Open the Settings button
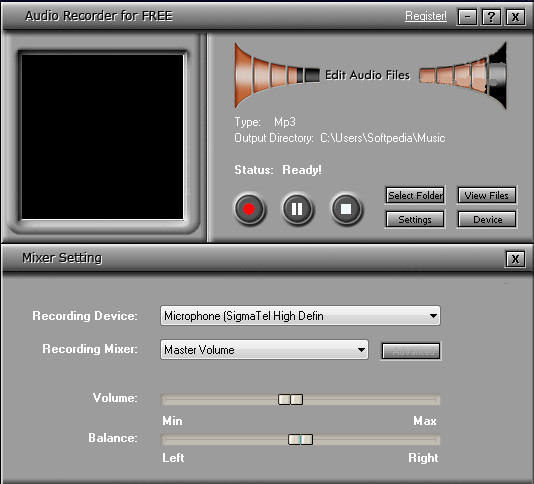The image size is (534, 484). point(415,219)
